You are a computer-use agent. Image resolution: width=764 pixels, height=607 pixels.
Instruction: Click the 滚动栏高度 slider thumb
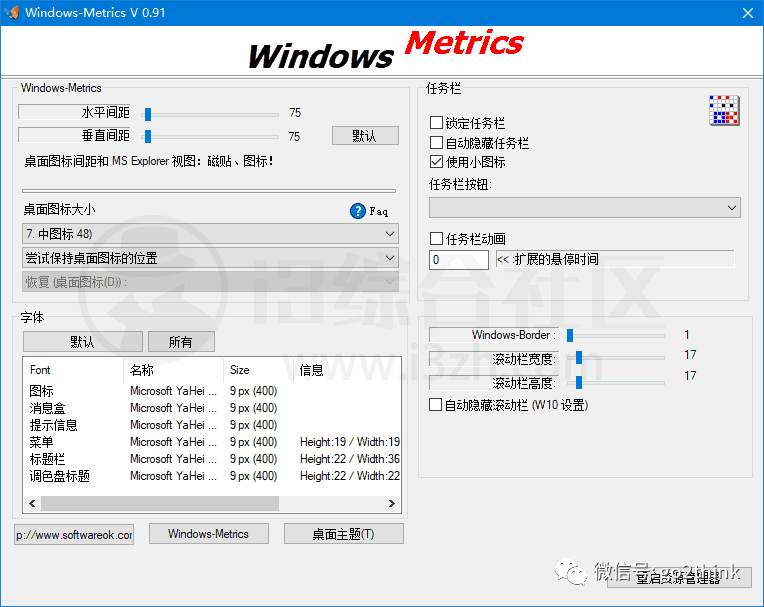[579, 382]
